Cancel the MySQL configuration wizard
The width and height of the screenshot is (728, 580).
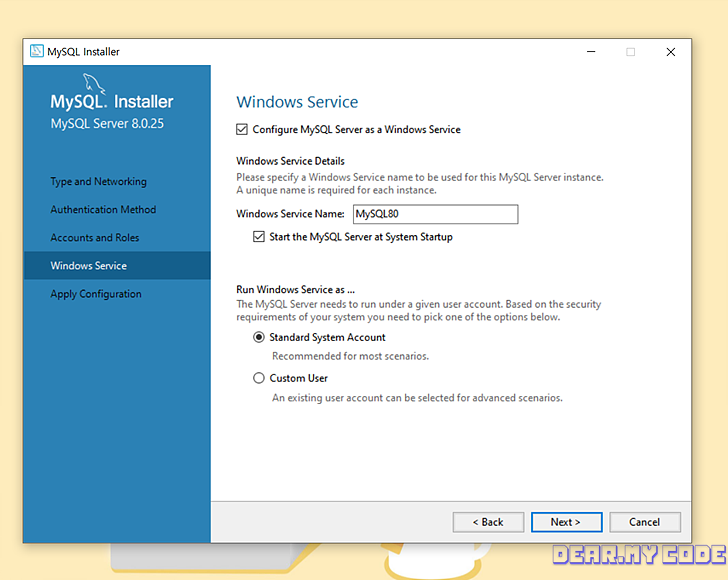click(x=645, y=522)
